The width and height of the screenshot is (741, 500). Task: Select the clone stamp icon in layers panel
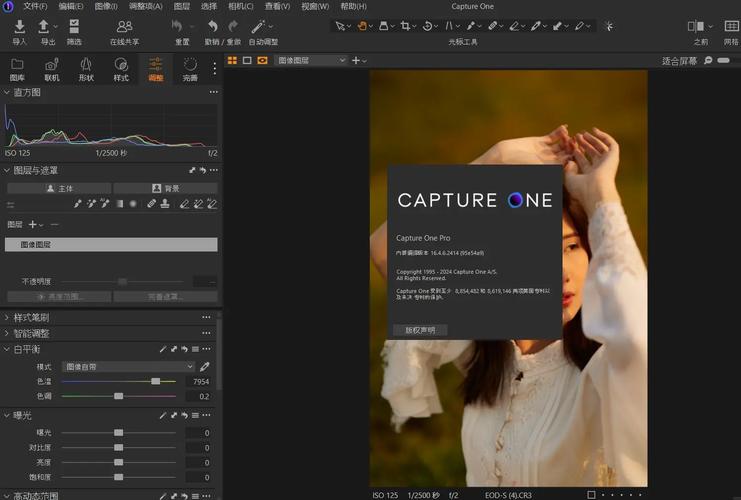[x=165, y=204]
